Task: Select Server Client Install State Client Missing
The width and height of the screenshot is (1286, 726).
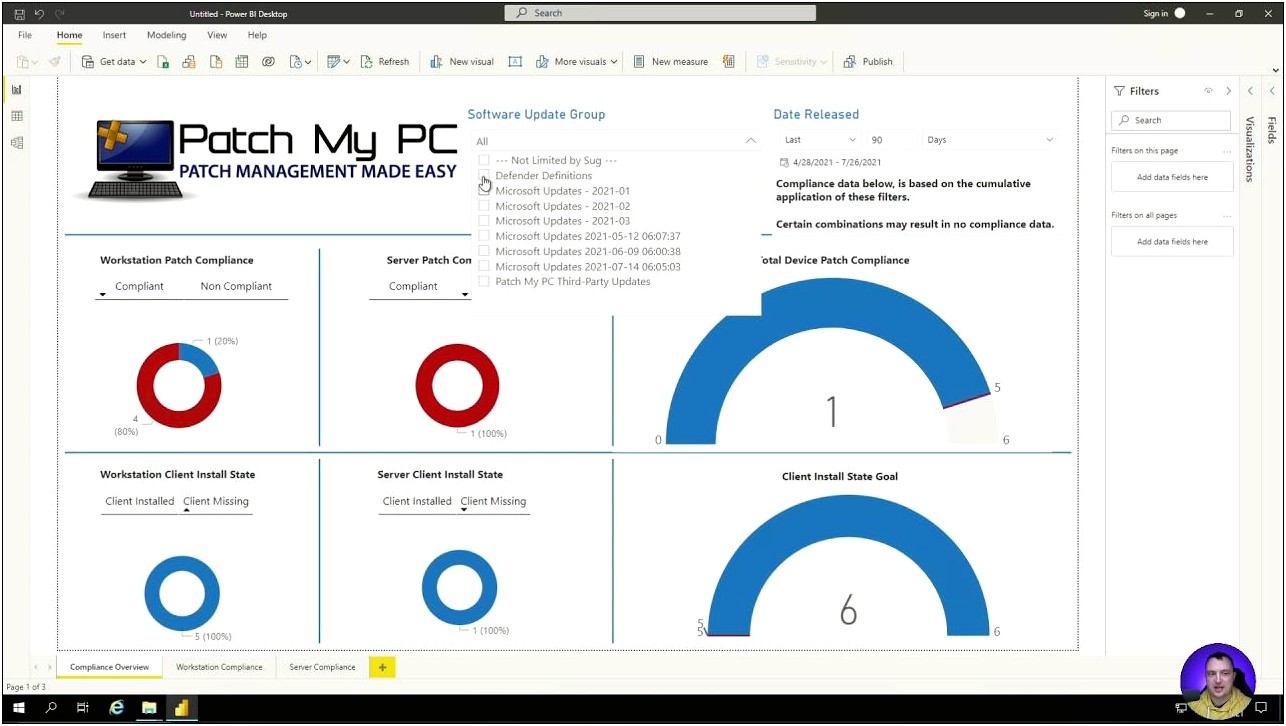Action: [493, 501]
